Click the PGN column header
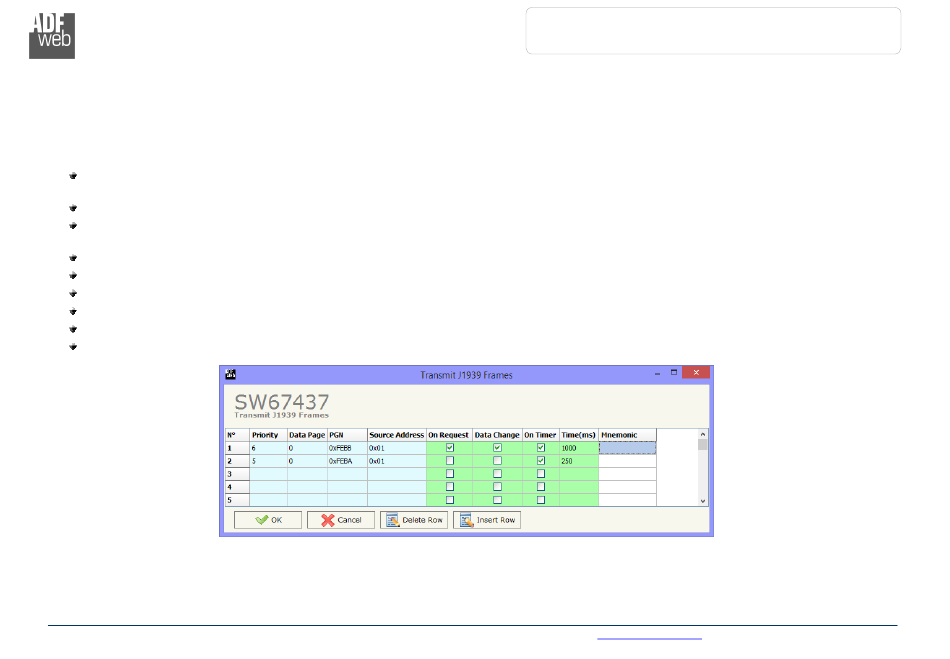 pyautogui.click(x=347, y=435)
